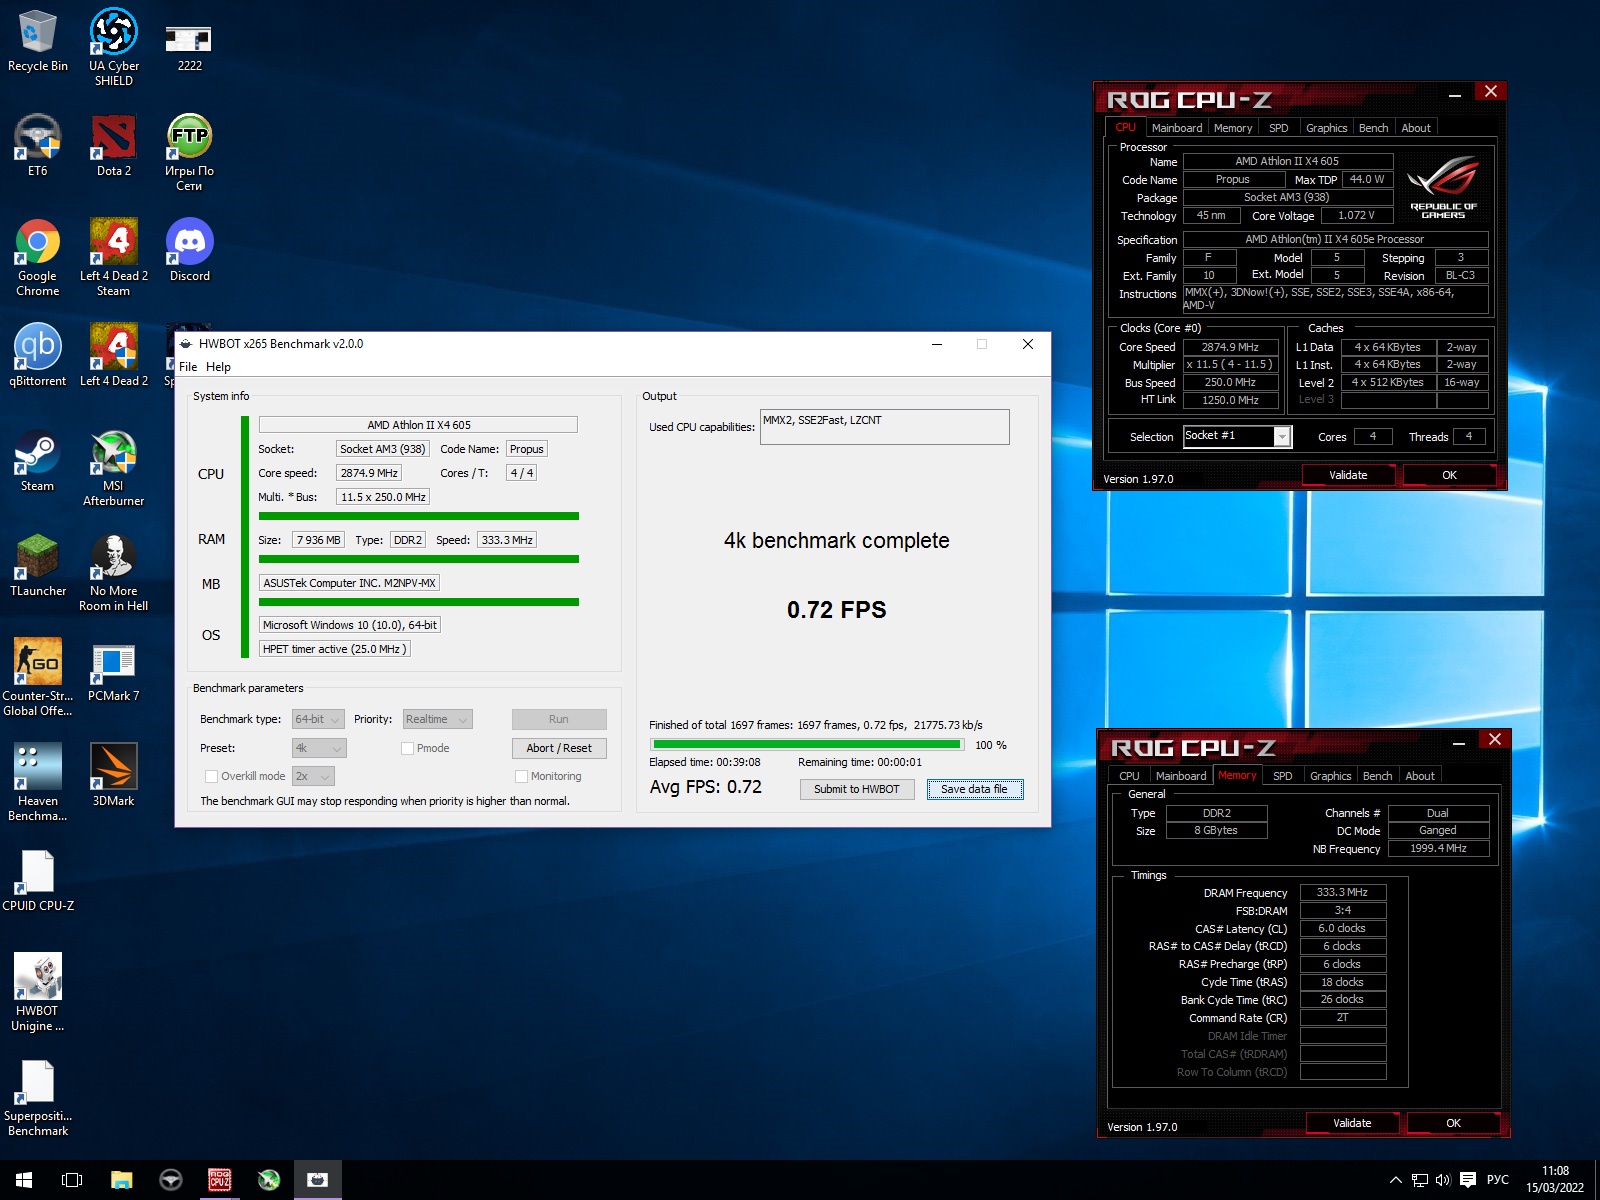The height and width of the screenshot is (1200, 1600).
Task: Launch MSI Afterburner desktop icon
Action: (x=114, y=467)
